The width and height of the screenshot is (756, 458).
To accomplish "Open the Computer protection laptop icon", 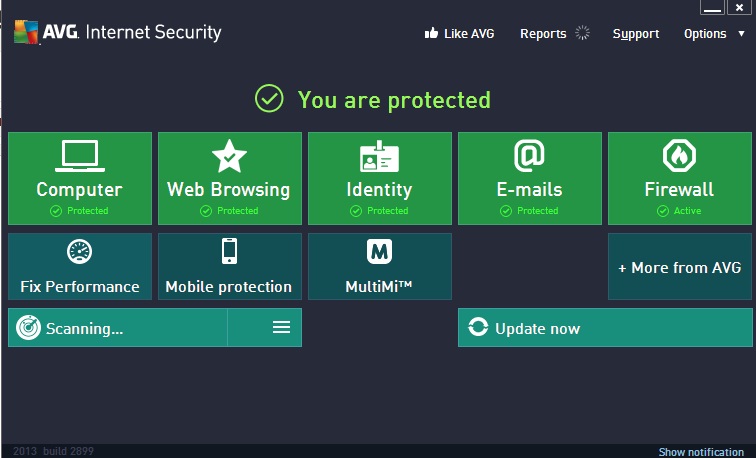I will [x=80, y=155].
